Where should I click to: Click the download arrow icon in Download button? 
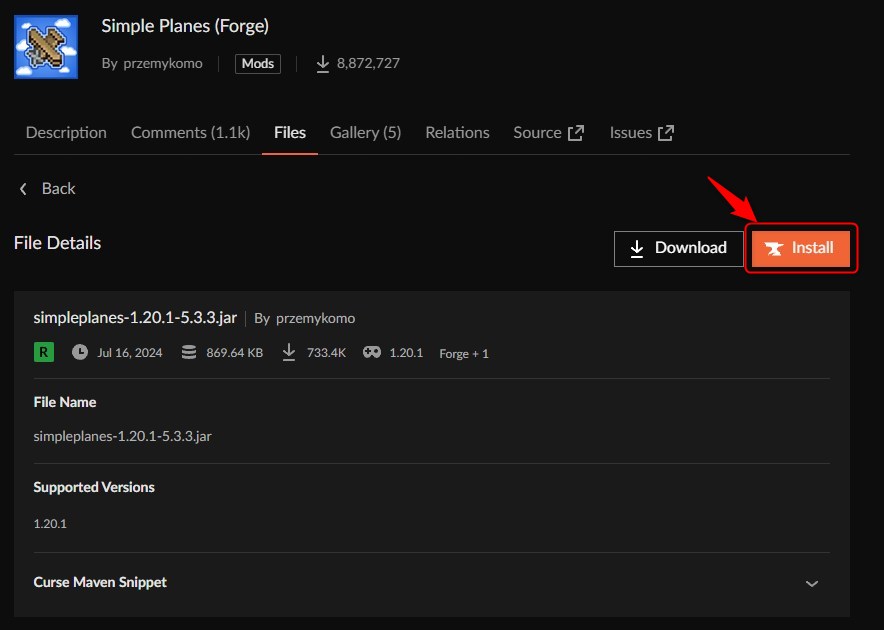(637, 249)
